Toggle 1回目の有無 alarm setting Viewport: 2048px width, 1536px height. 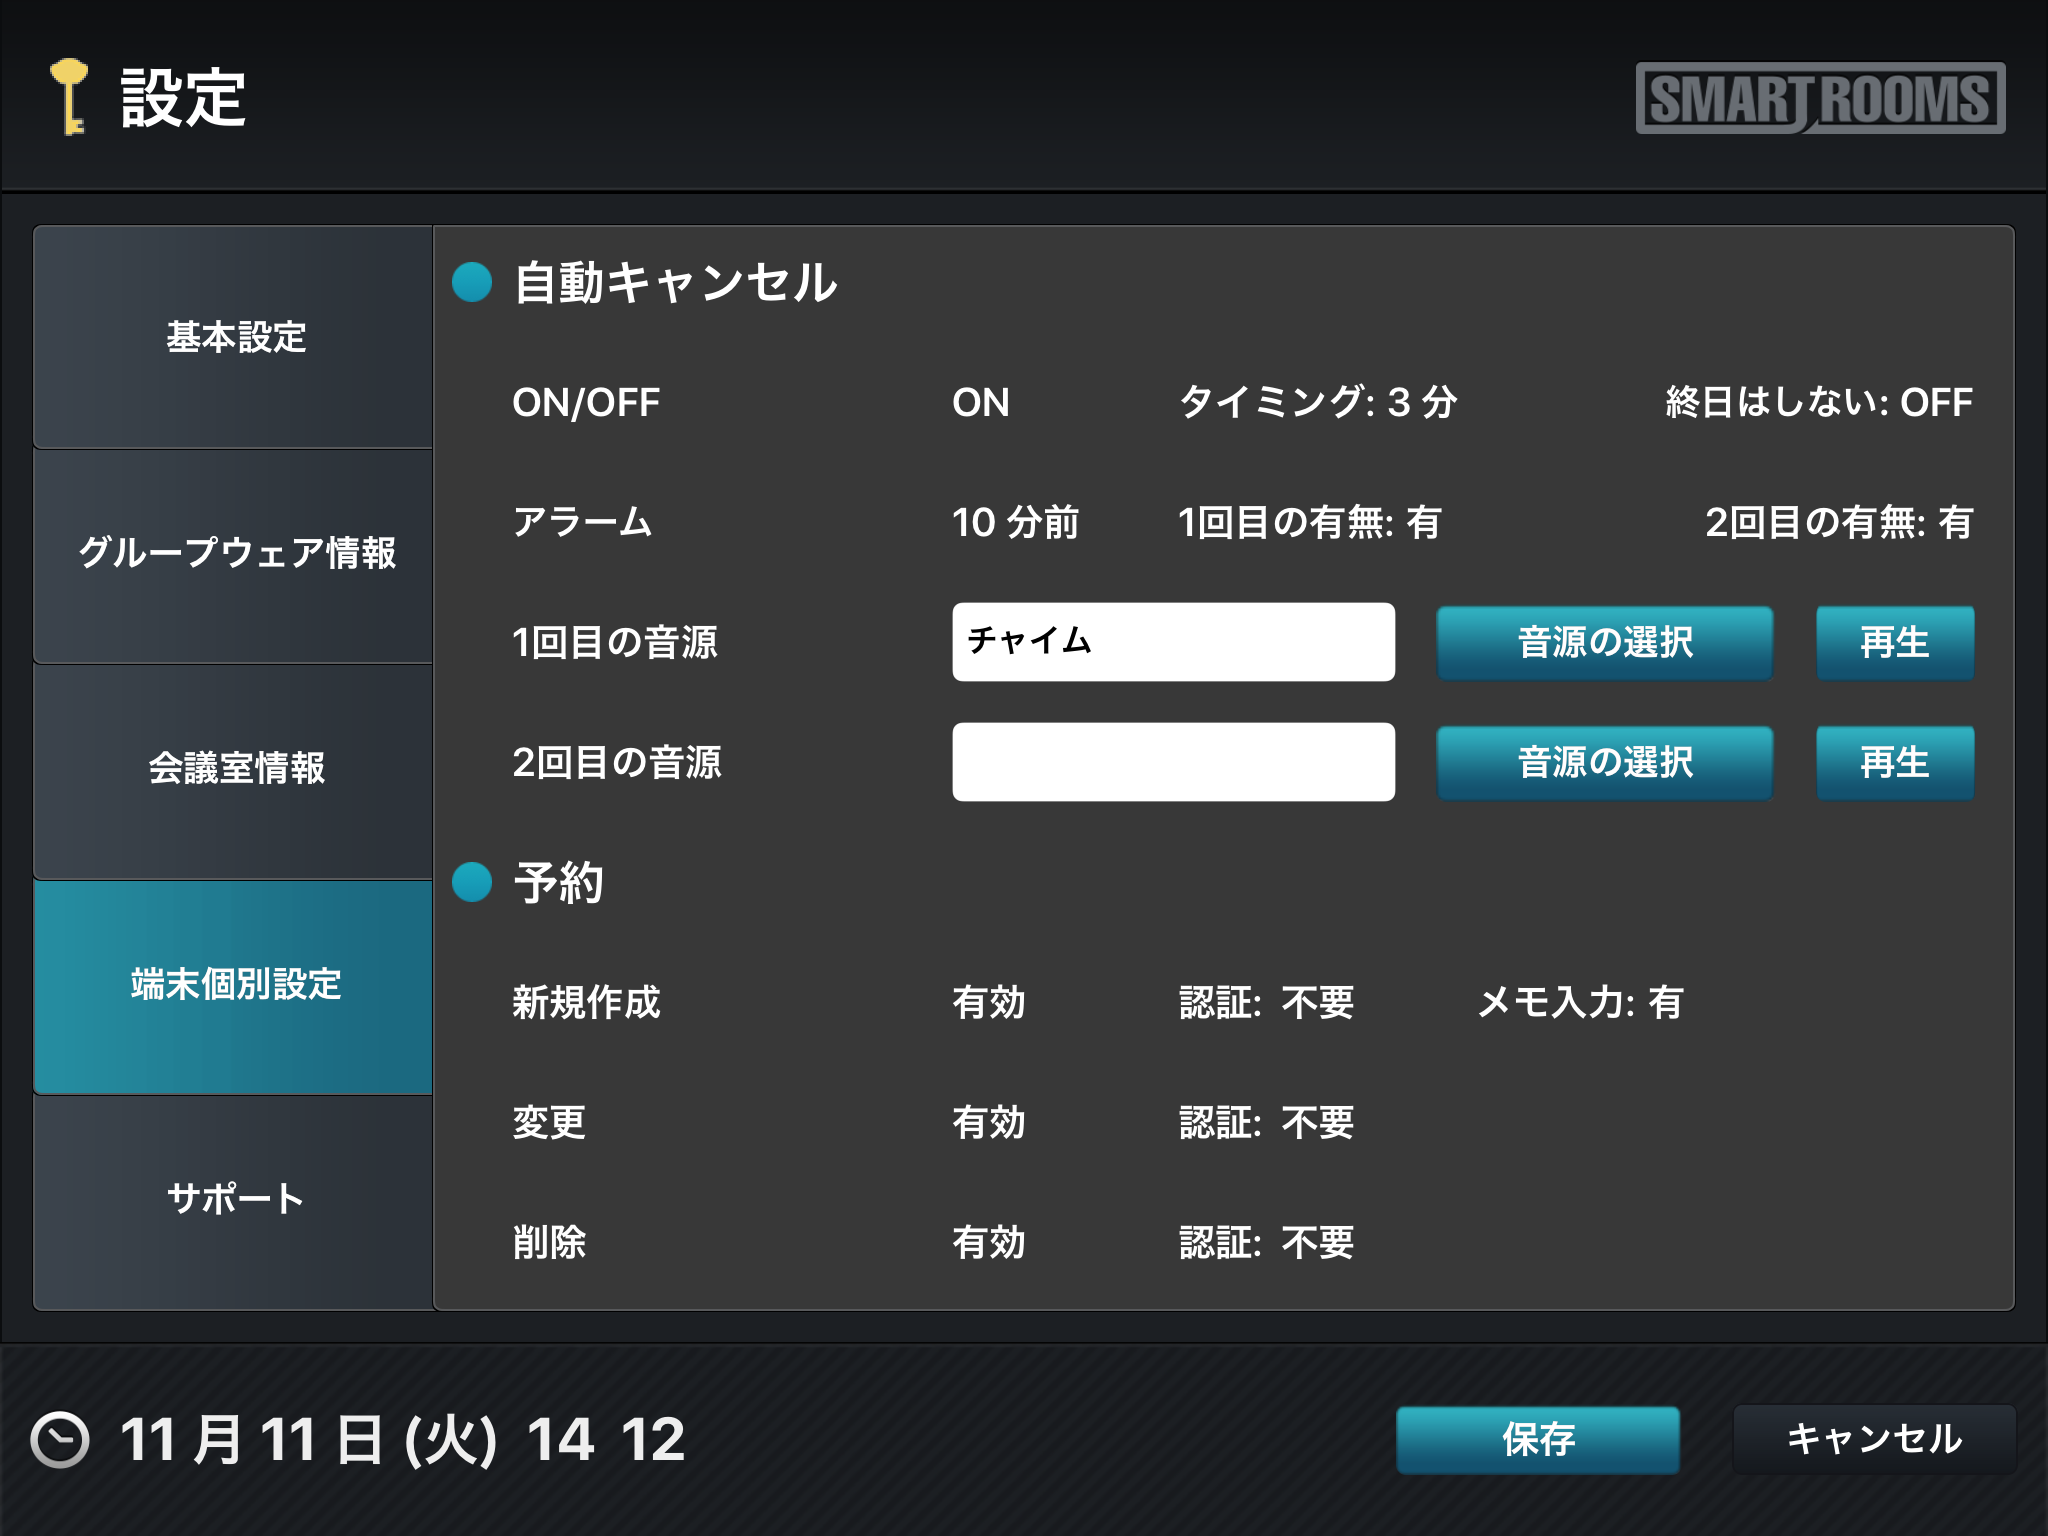tap(1309, 523)
